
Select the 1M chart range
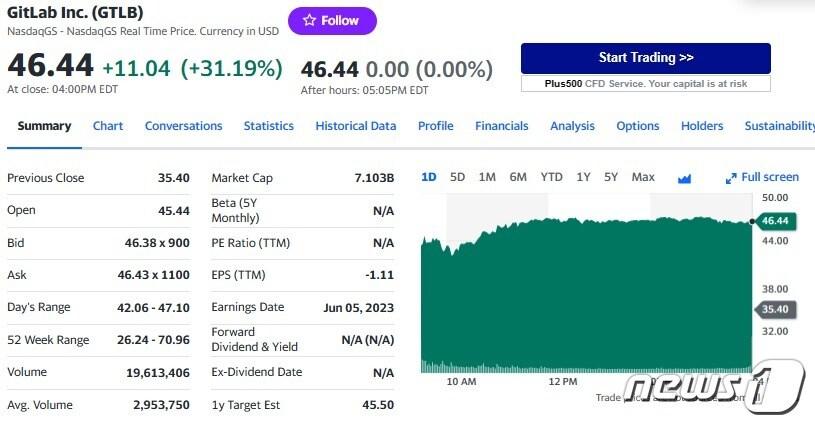coord(487,177)
